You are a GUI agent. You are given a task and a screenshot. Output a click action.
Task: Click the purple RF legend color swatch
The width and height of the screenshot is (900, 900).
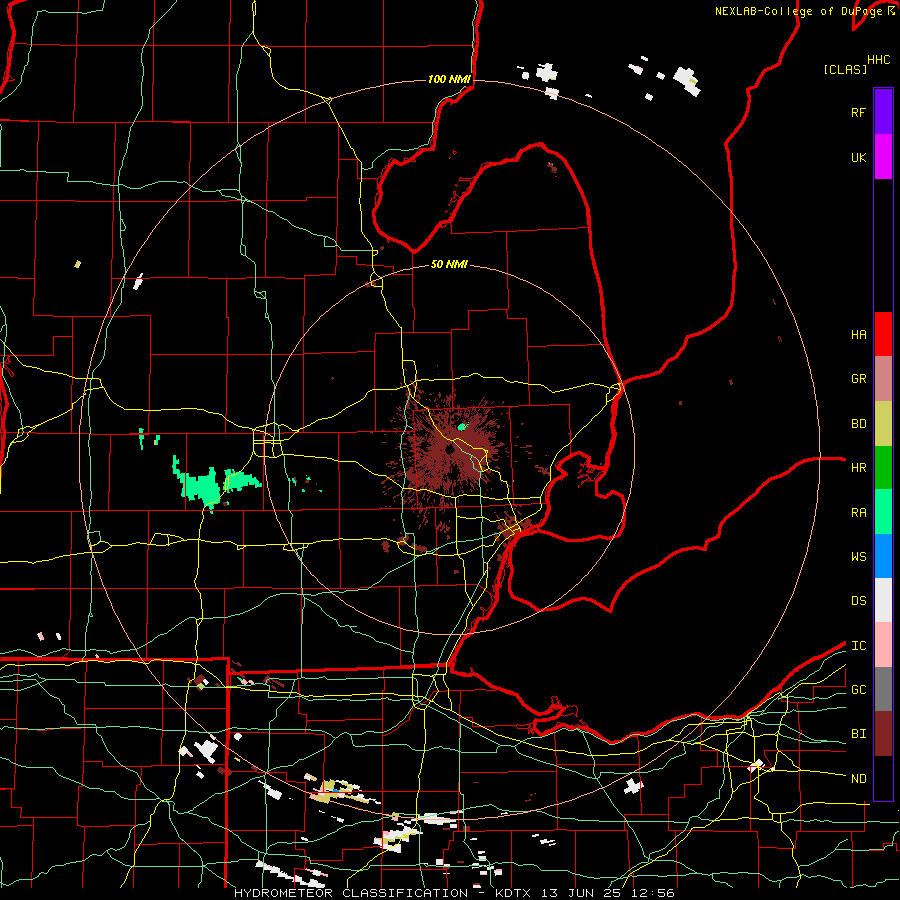coord(883,112)
